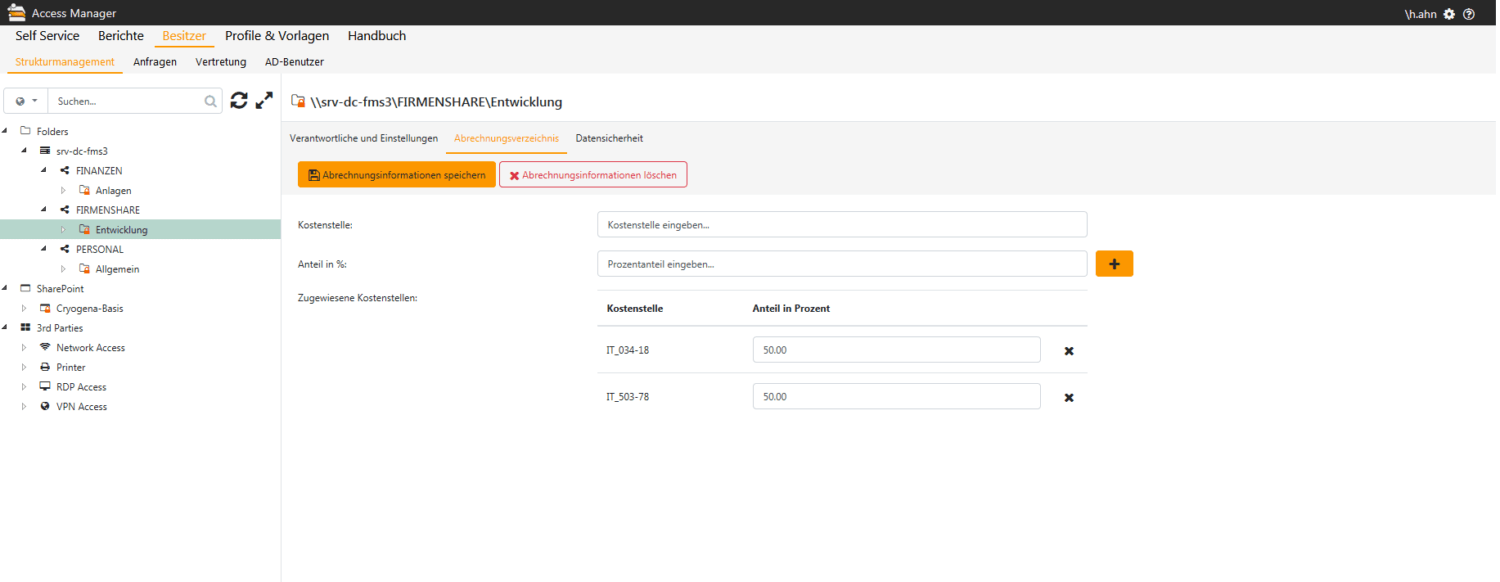Remove the IT_034-18 cost center entry
Screen dimensions: 1500x582
(x=1069, y=351)
